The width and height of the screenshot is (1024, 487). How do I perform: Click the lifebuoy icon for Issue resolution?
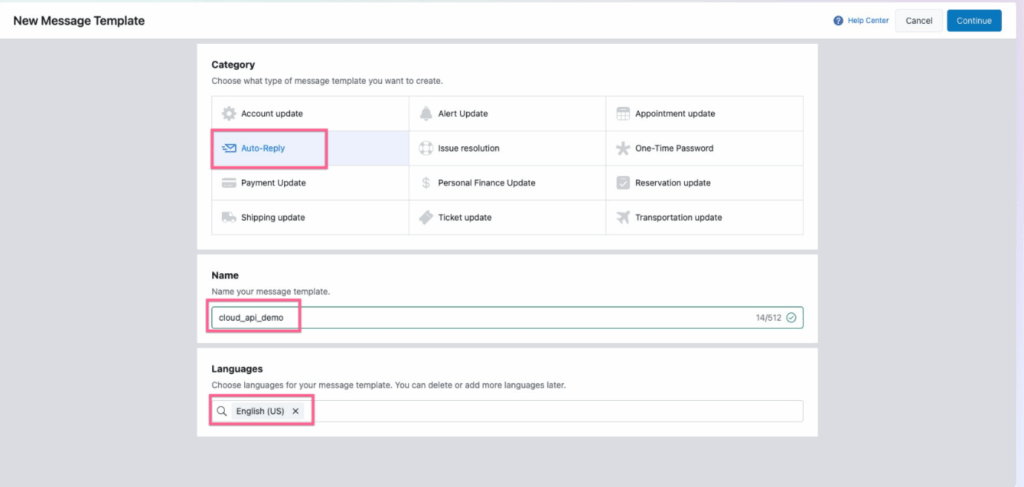click(x=426, y=148)
